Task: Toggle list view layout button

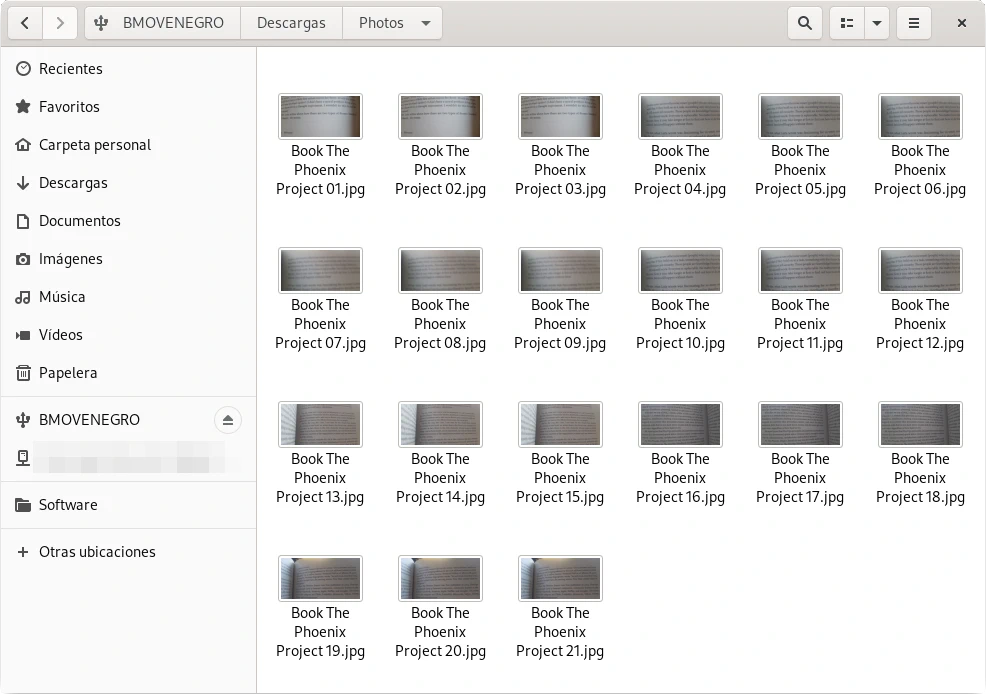Action: coord(847,23)
